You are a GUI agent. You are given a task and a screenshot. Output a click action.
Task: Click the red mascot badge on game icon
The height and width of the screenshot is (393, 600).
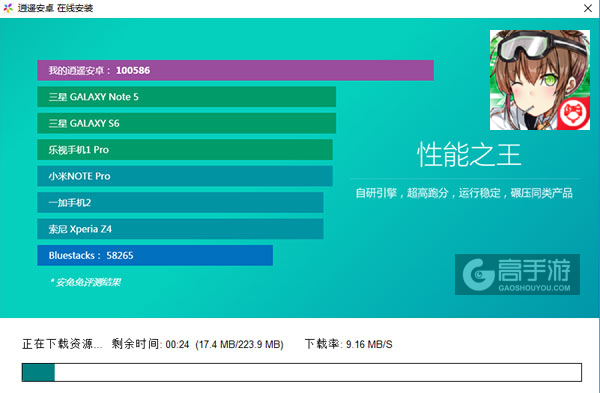pyautogui.click(x=573, y=113)
